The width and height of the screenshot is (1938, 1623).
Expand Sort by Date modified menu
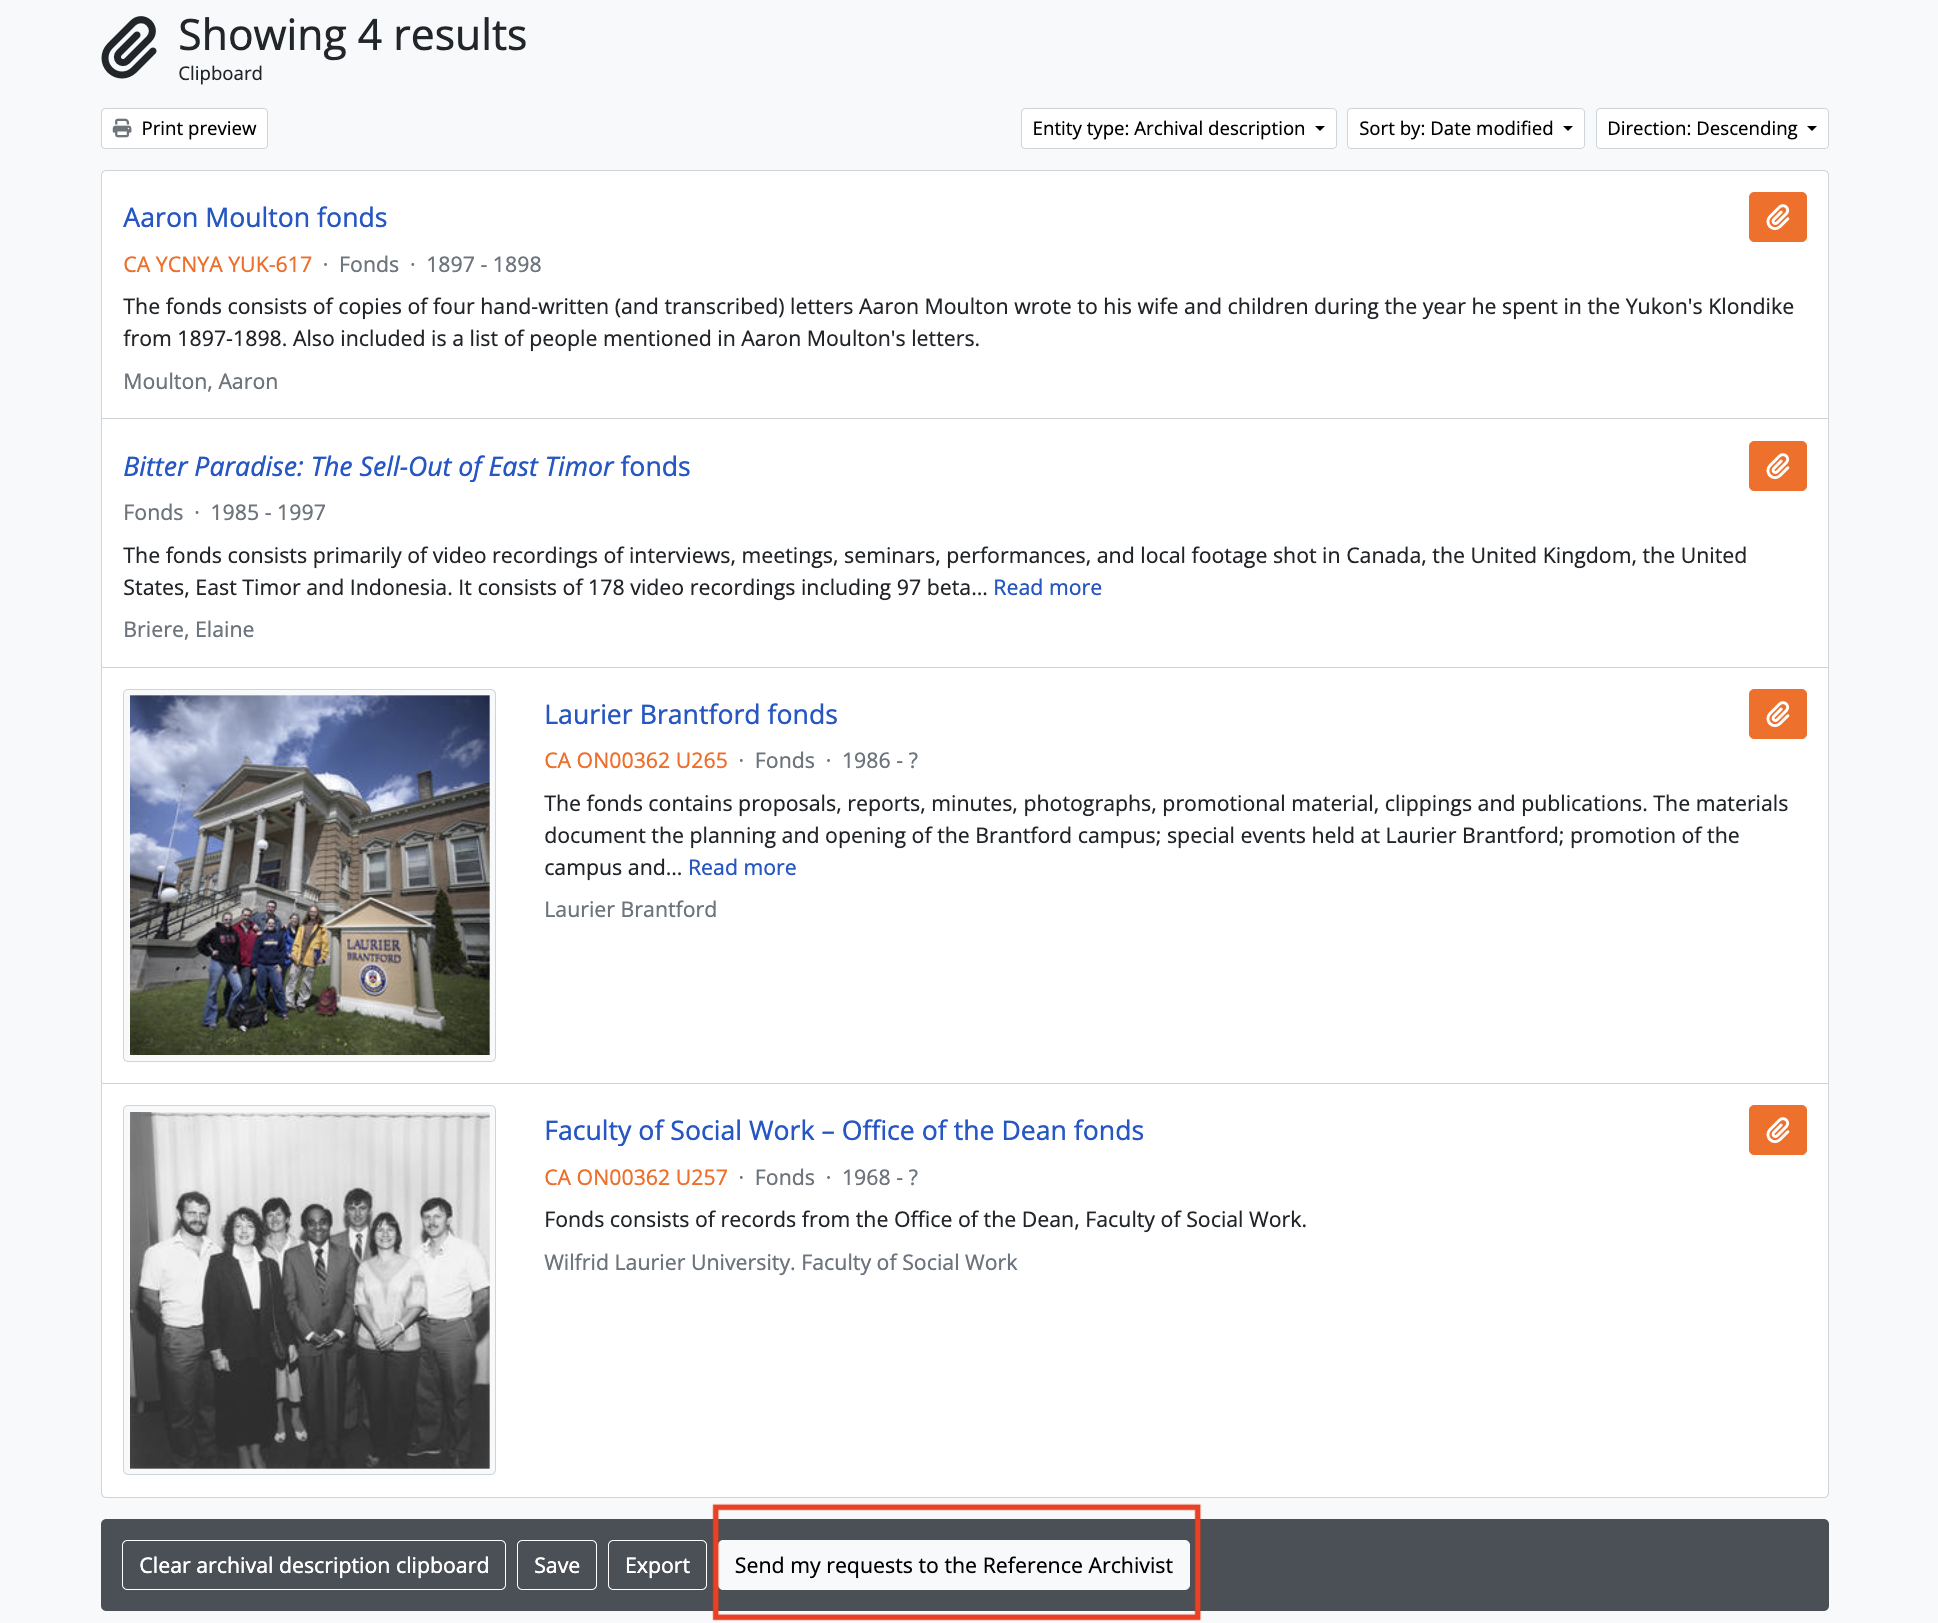[x=1465, y=128]
